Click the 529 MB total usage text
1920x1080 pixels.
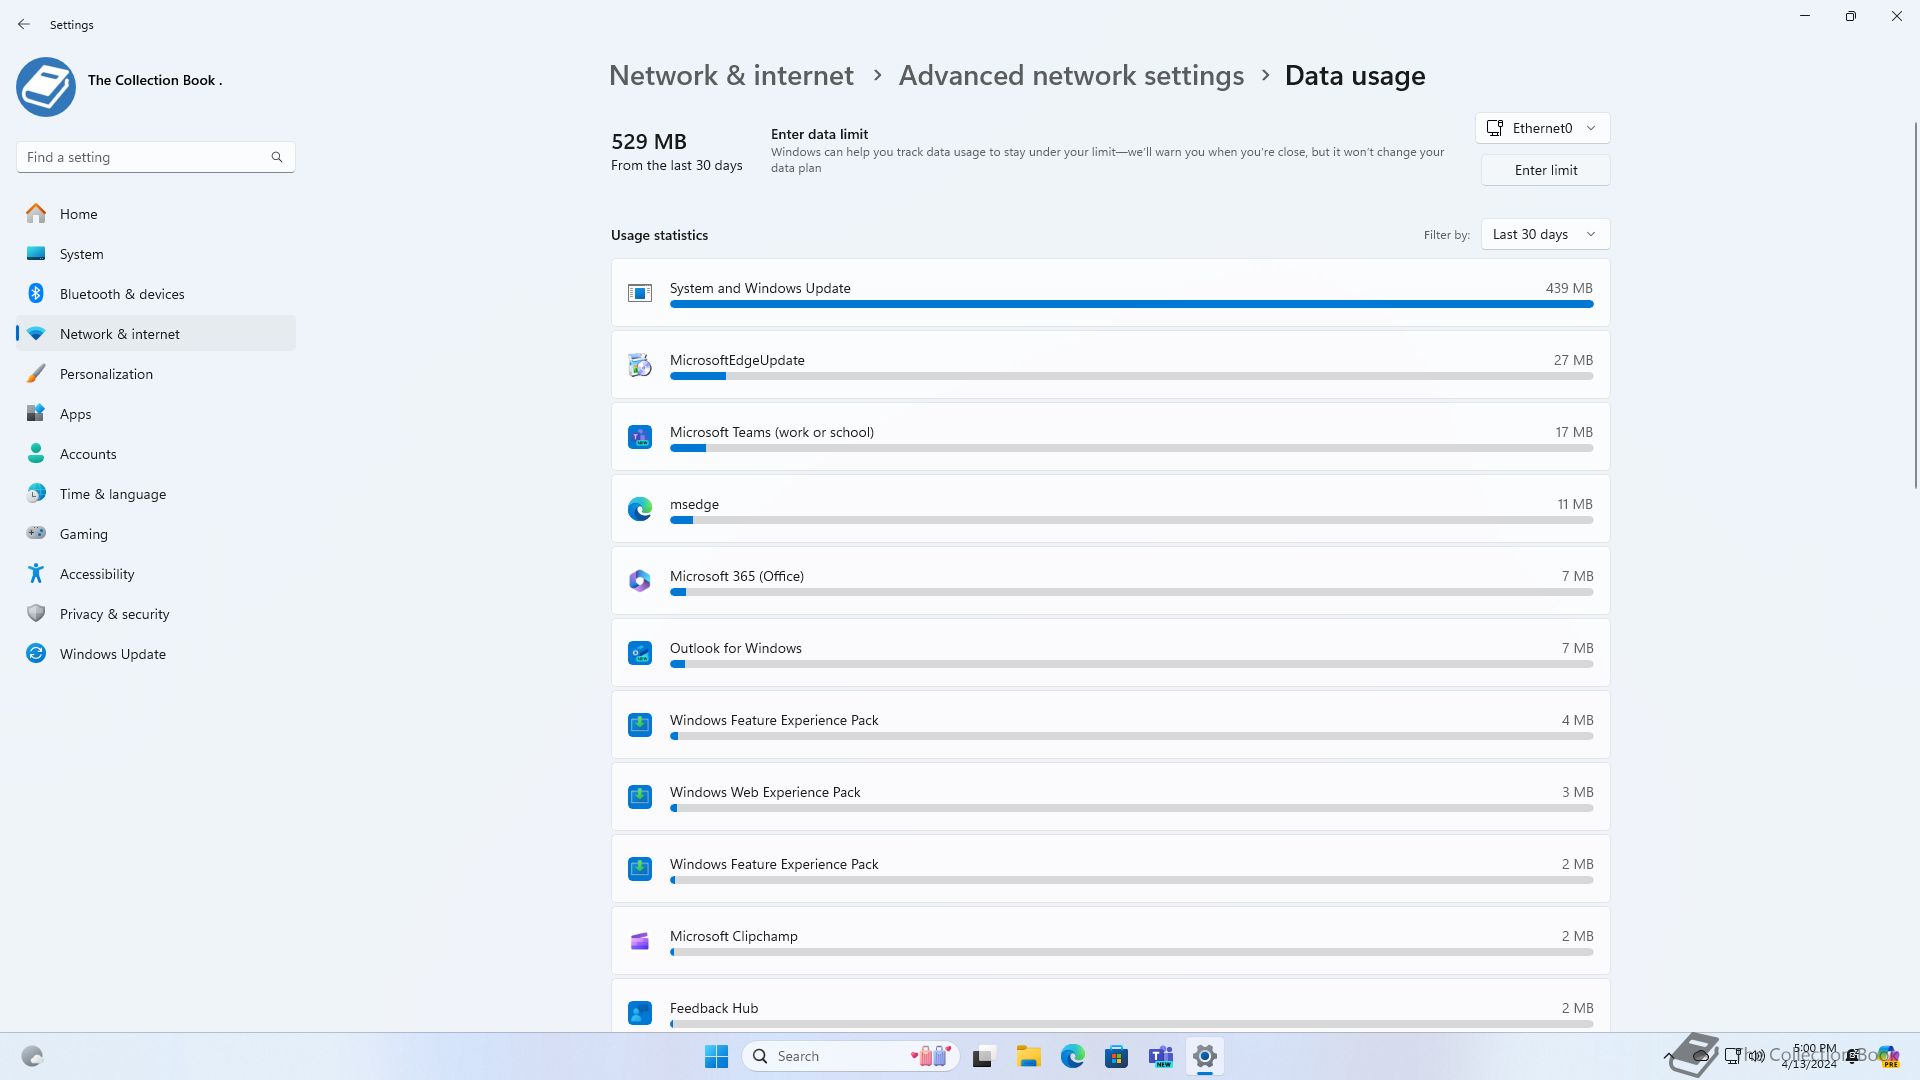coord(649,142)
